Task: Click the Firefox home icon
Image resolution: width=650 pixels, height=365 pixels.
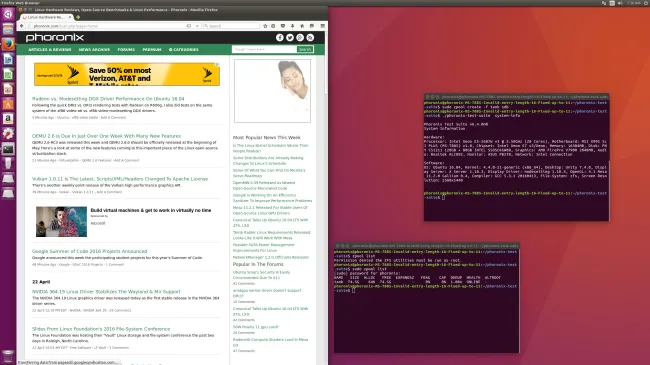Action: [x=302, y=26]
